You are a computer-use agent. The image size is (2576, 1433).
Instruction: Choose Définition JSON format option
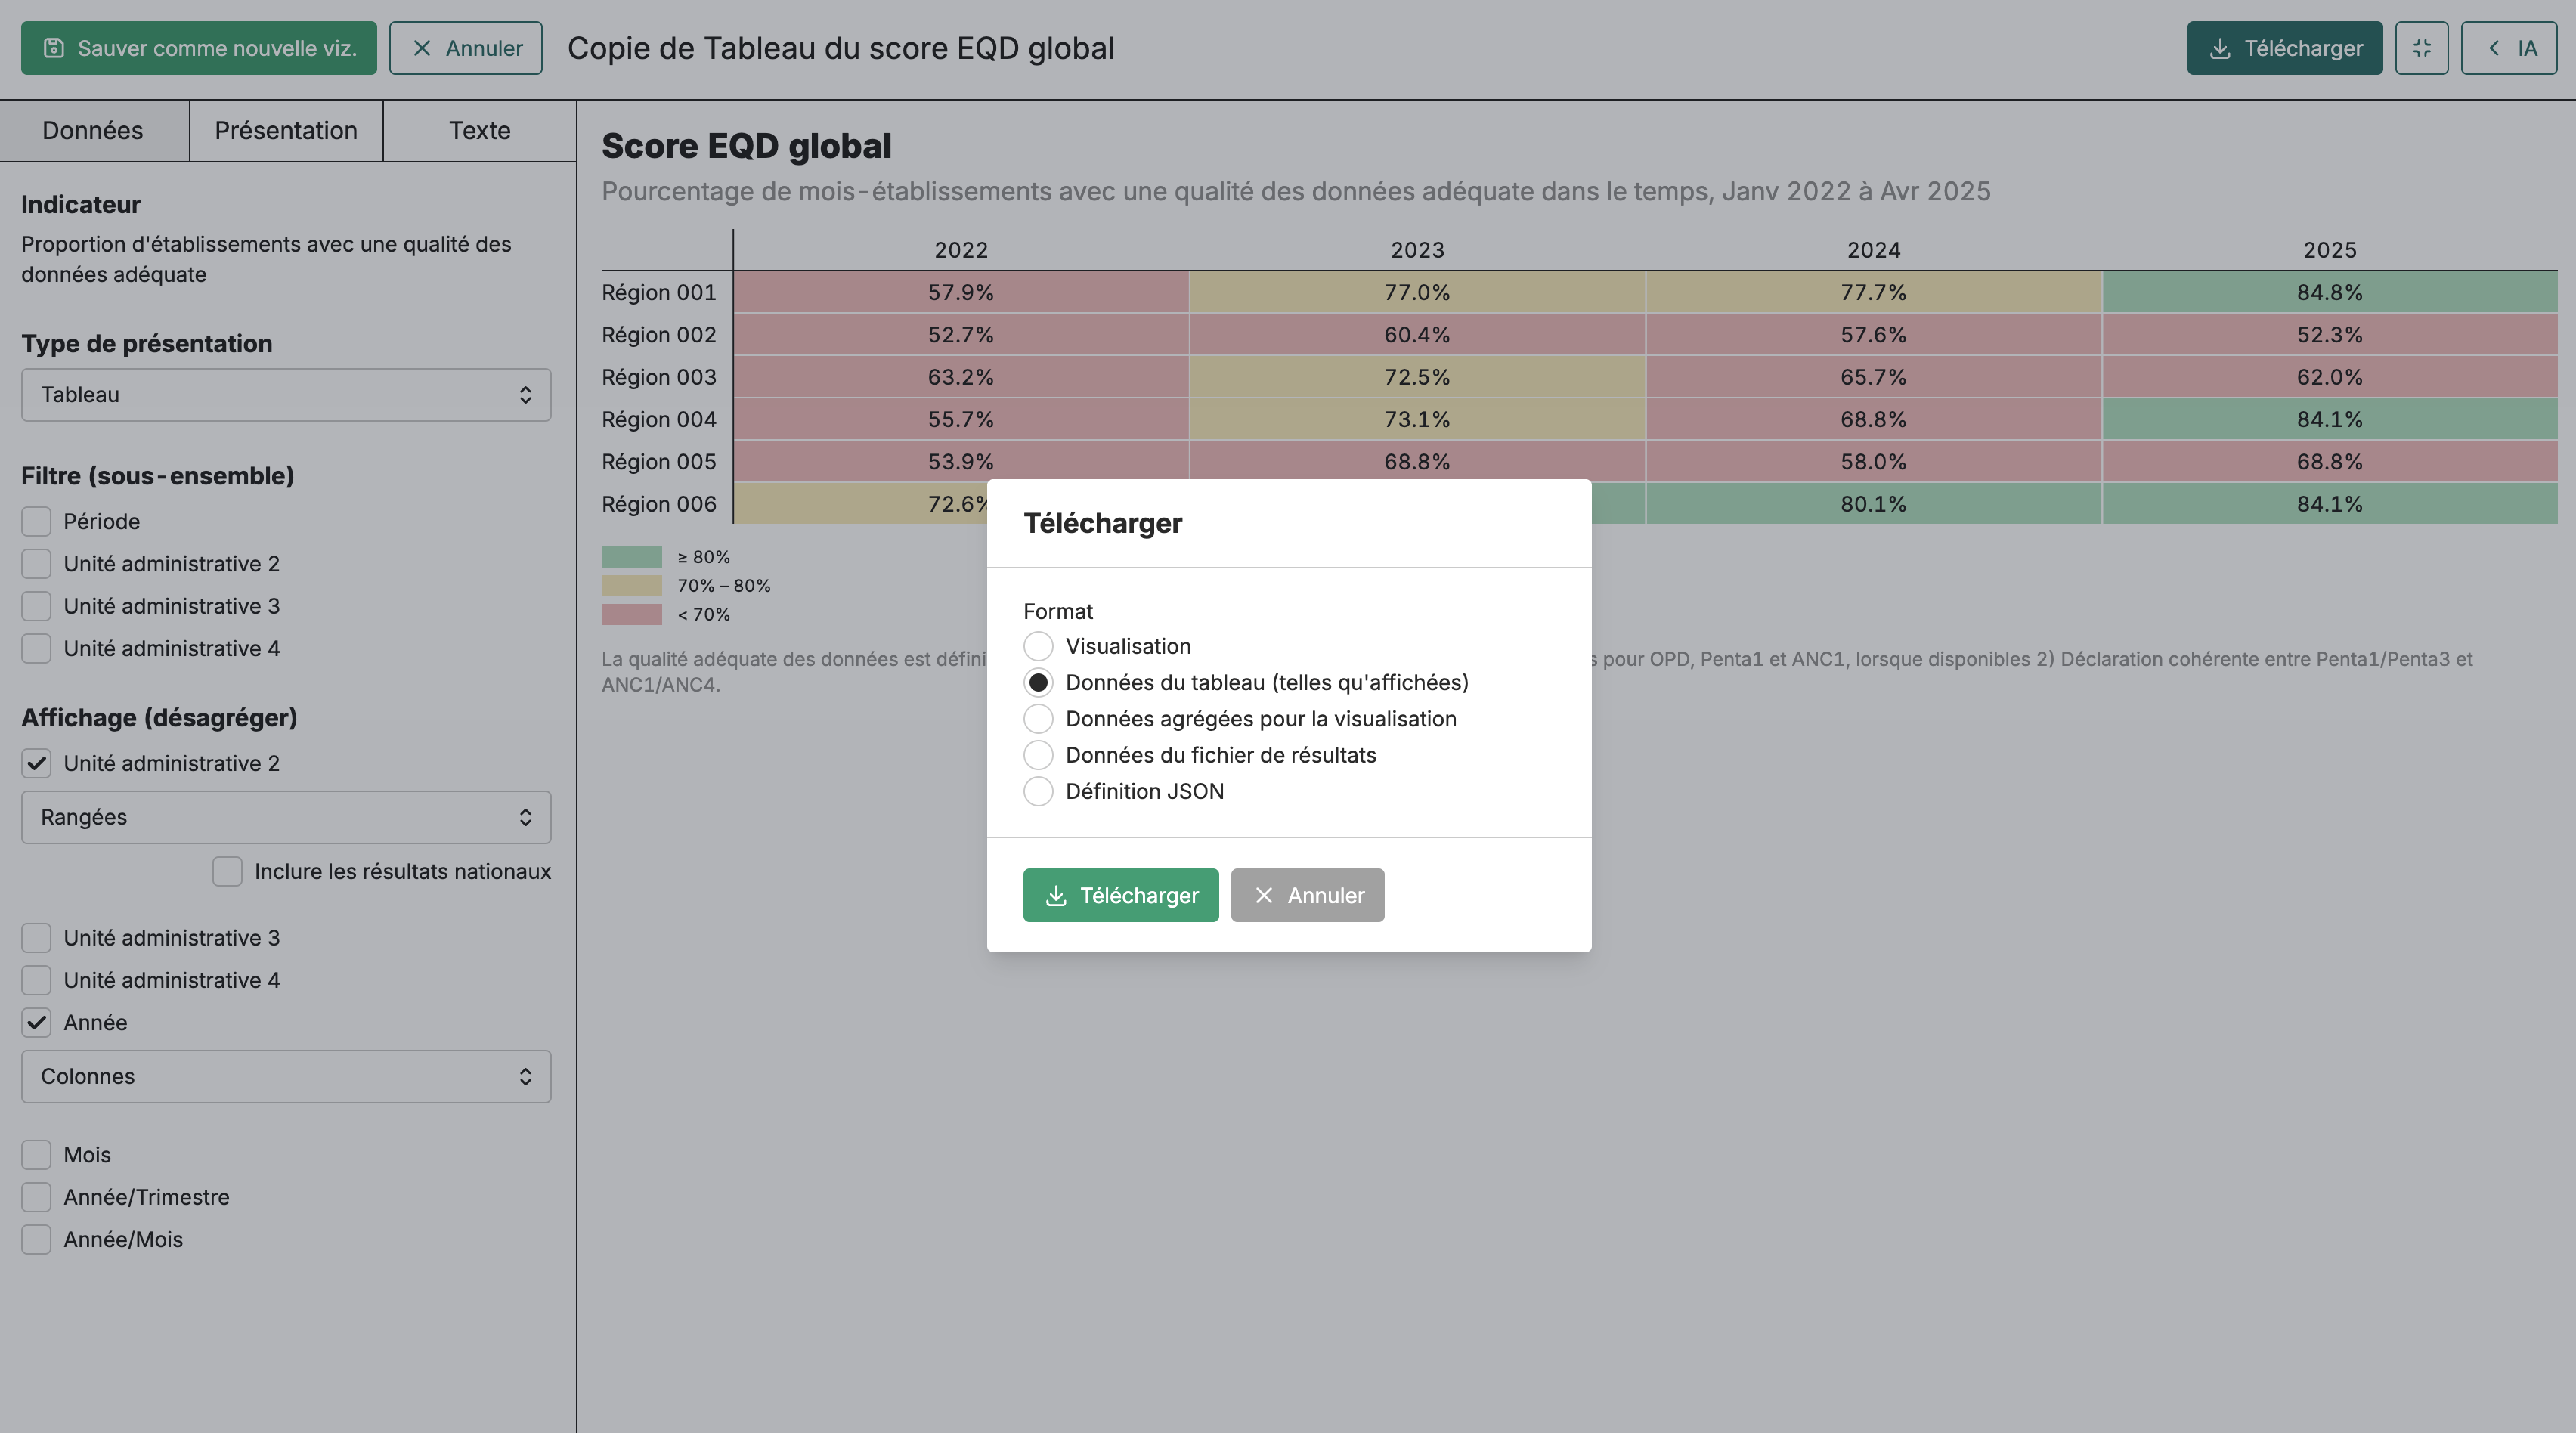1038,791
